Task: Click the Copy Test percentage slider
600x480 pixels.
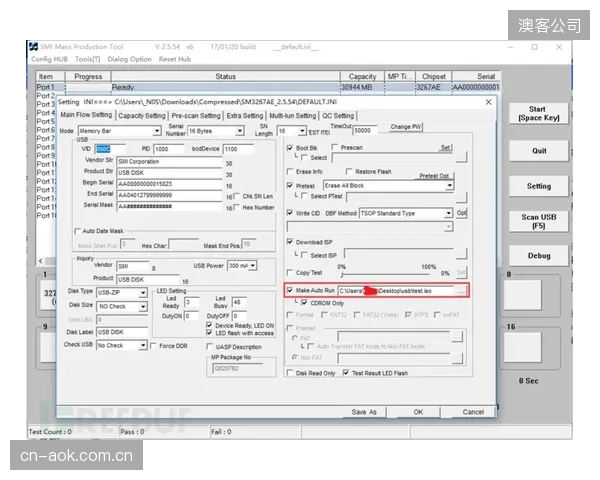Action: pos(385,274)
